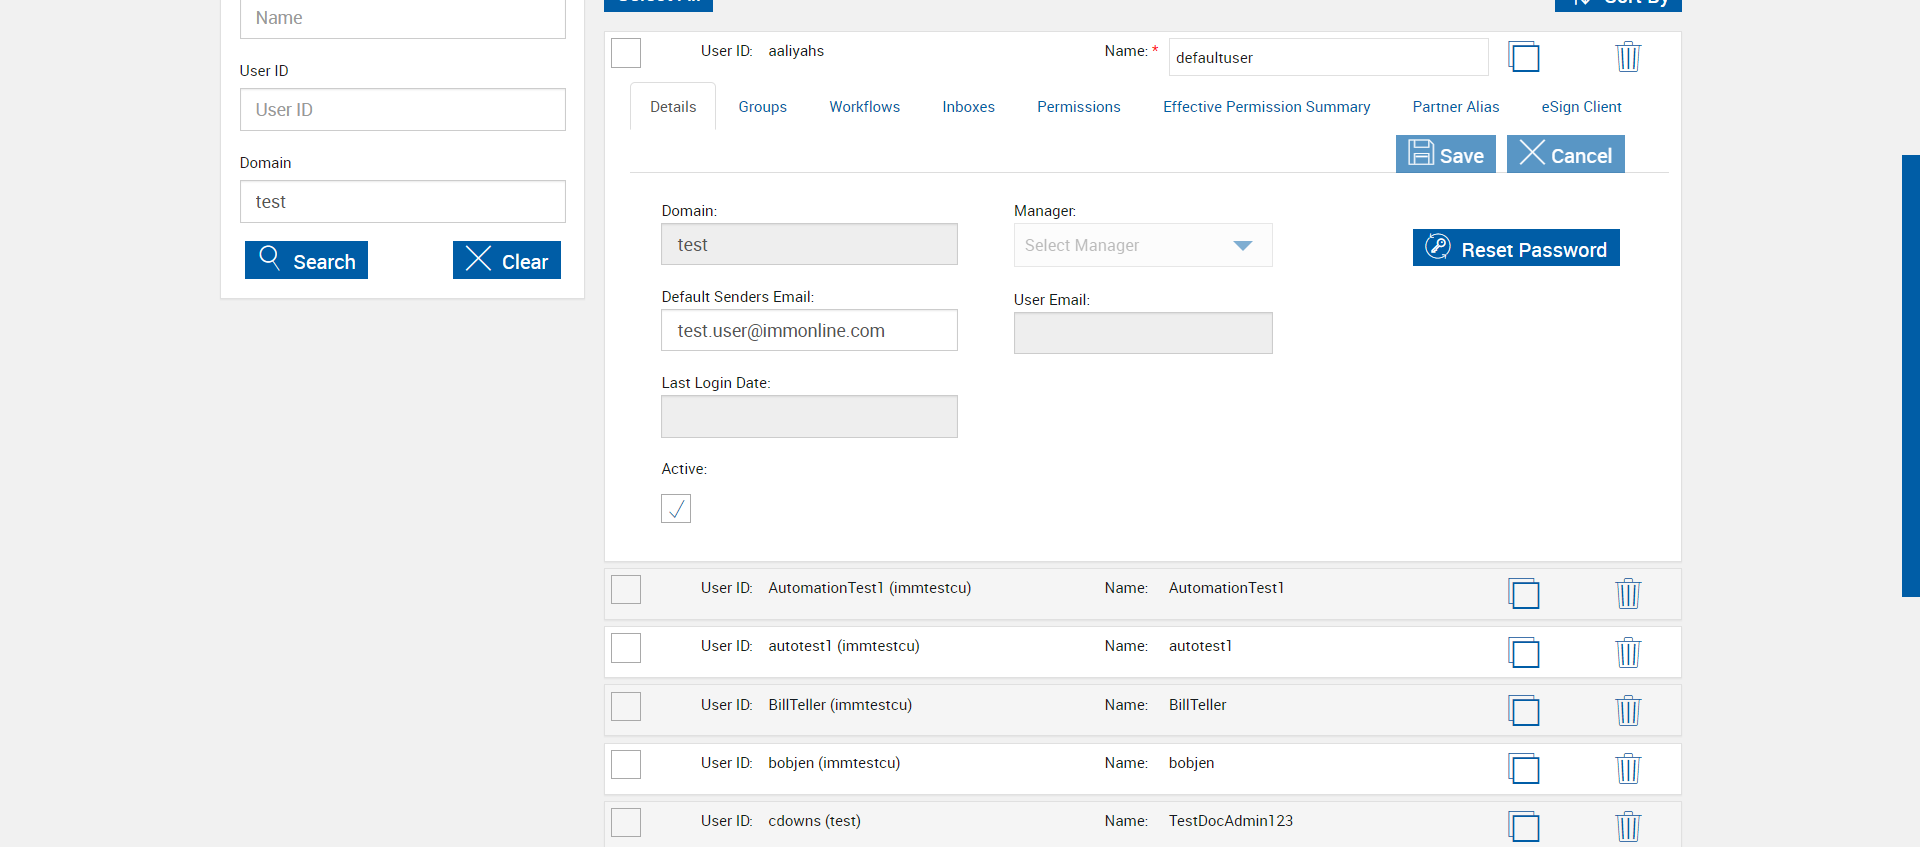The height and width of the screenshot is (847, 1920).
Task: Click trash icon for AutomationTest1 user
Action: [1628, 594]
